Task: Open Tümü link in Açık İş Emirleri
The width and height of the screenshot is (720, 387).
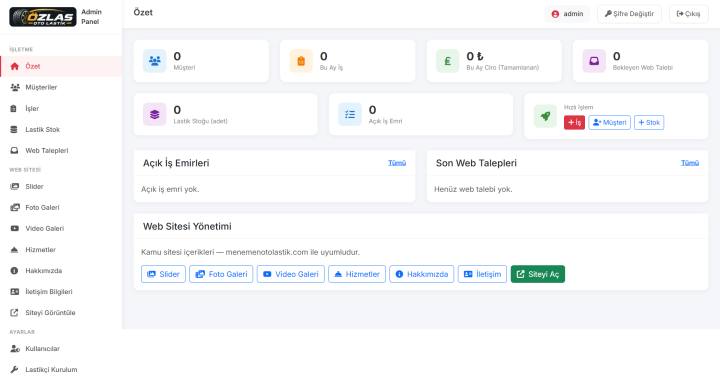Action: (397, 163)
